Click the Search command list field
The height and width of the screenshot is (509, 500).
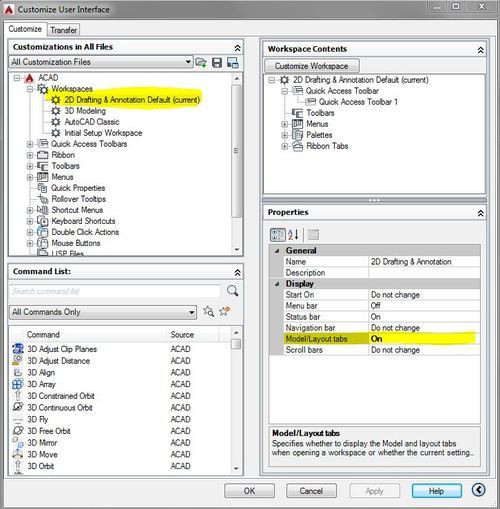115,291
